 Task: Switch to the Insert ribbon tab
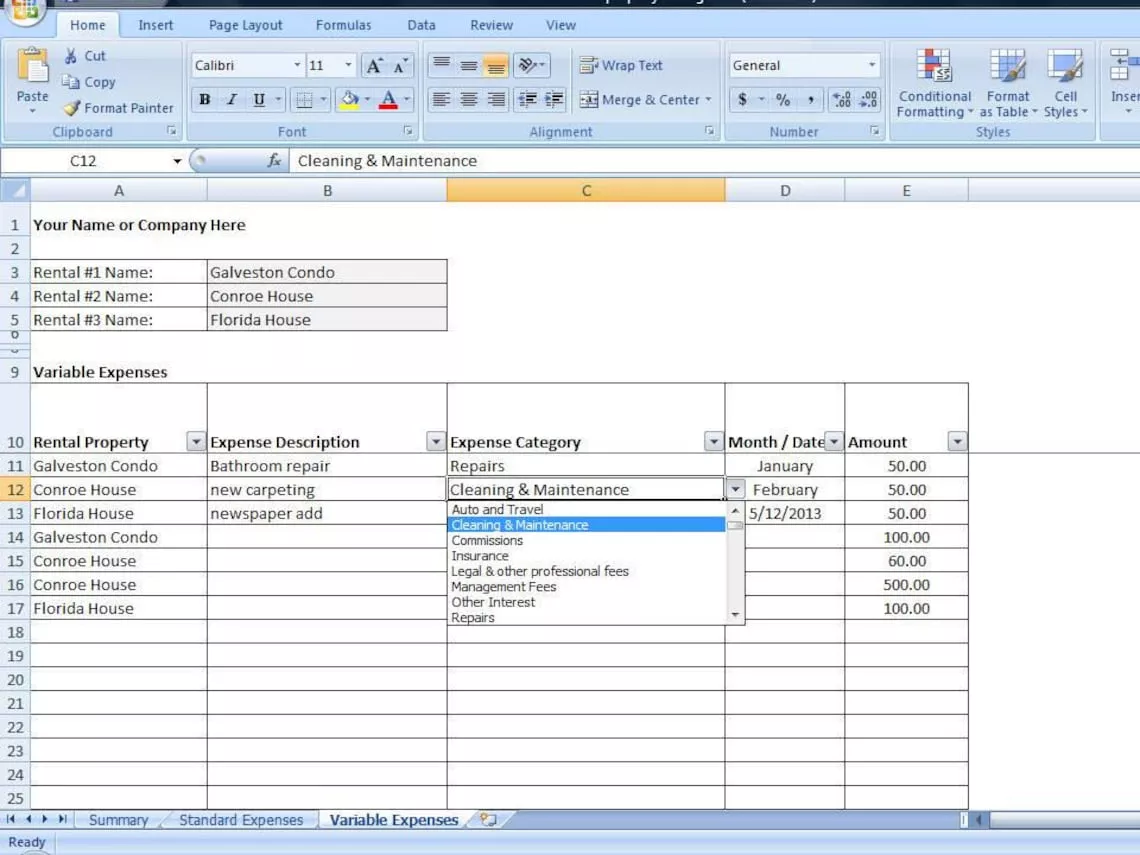tap(156, 25)
